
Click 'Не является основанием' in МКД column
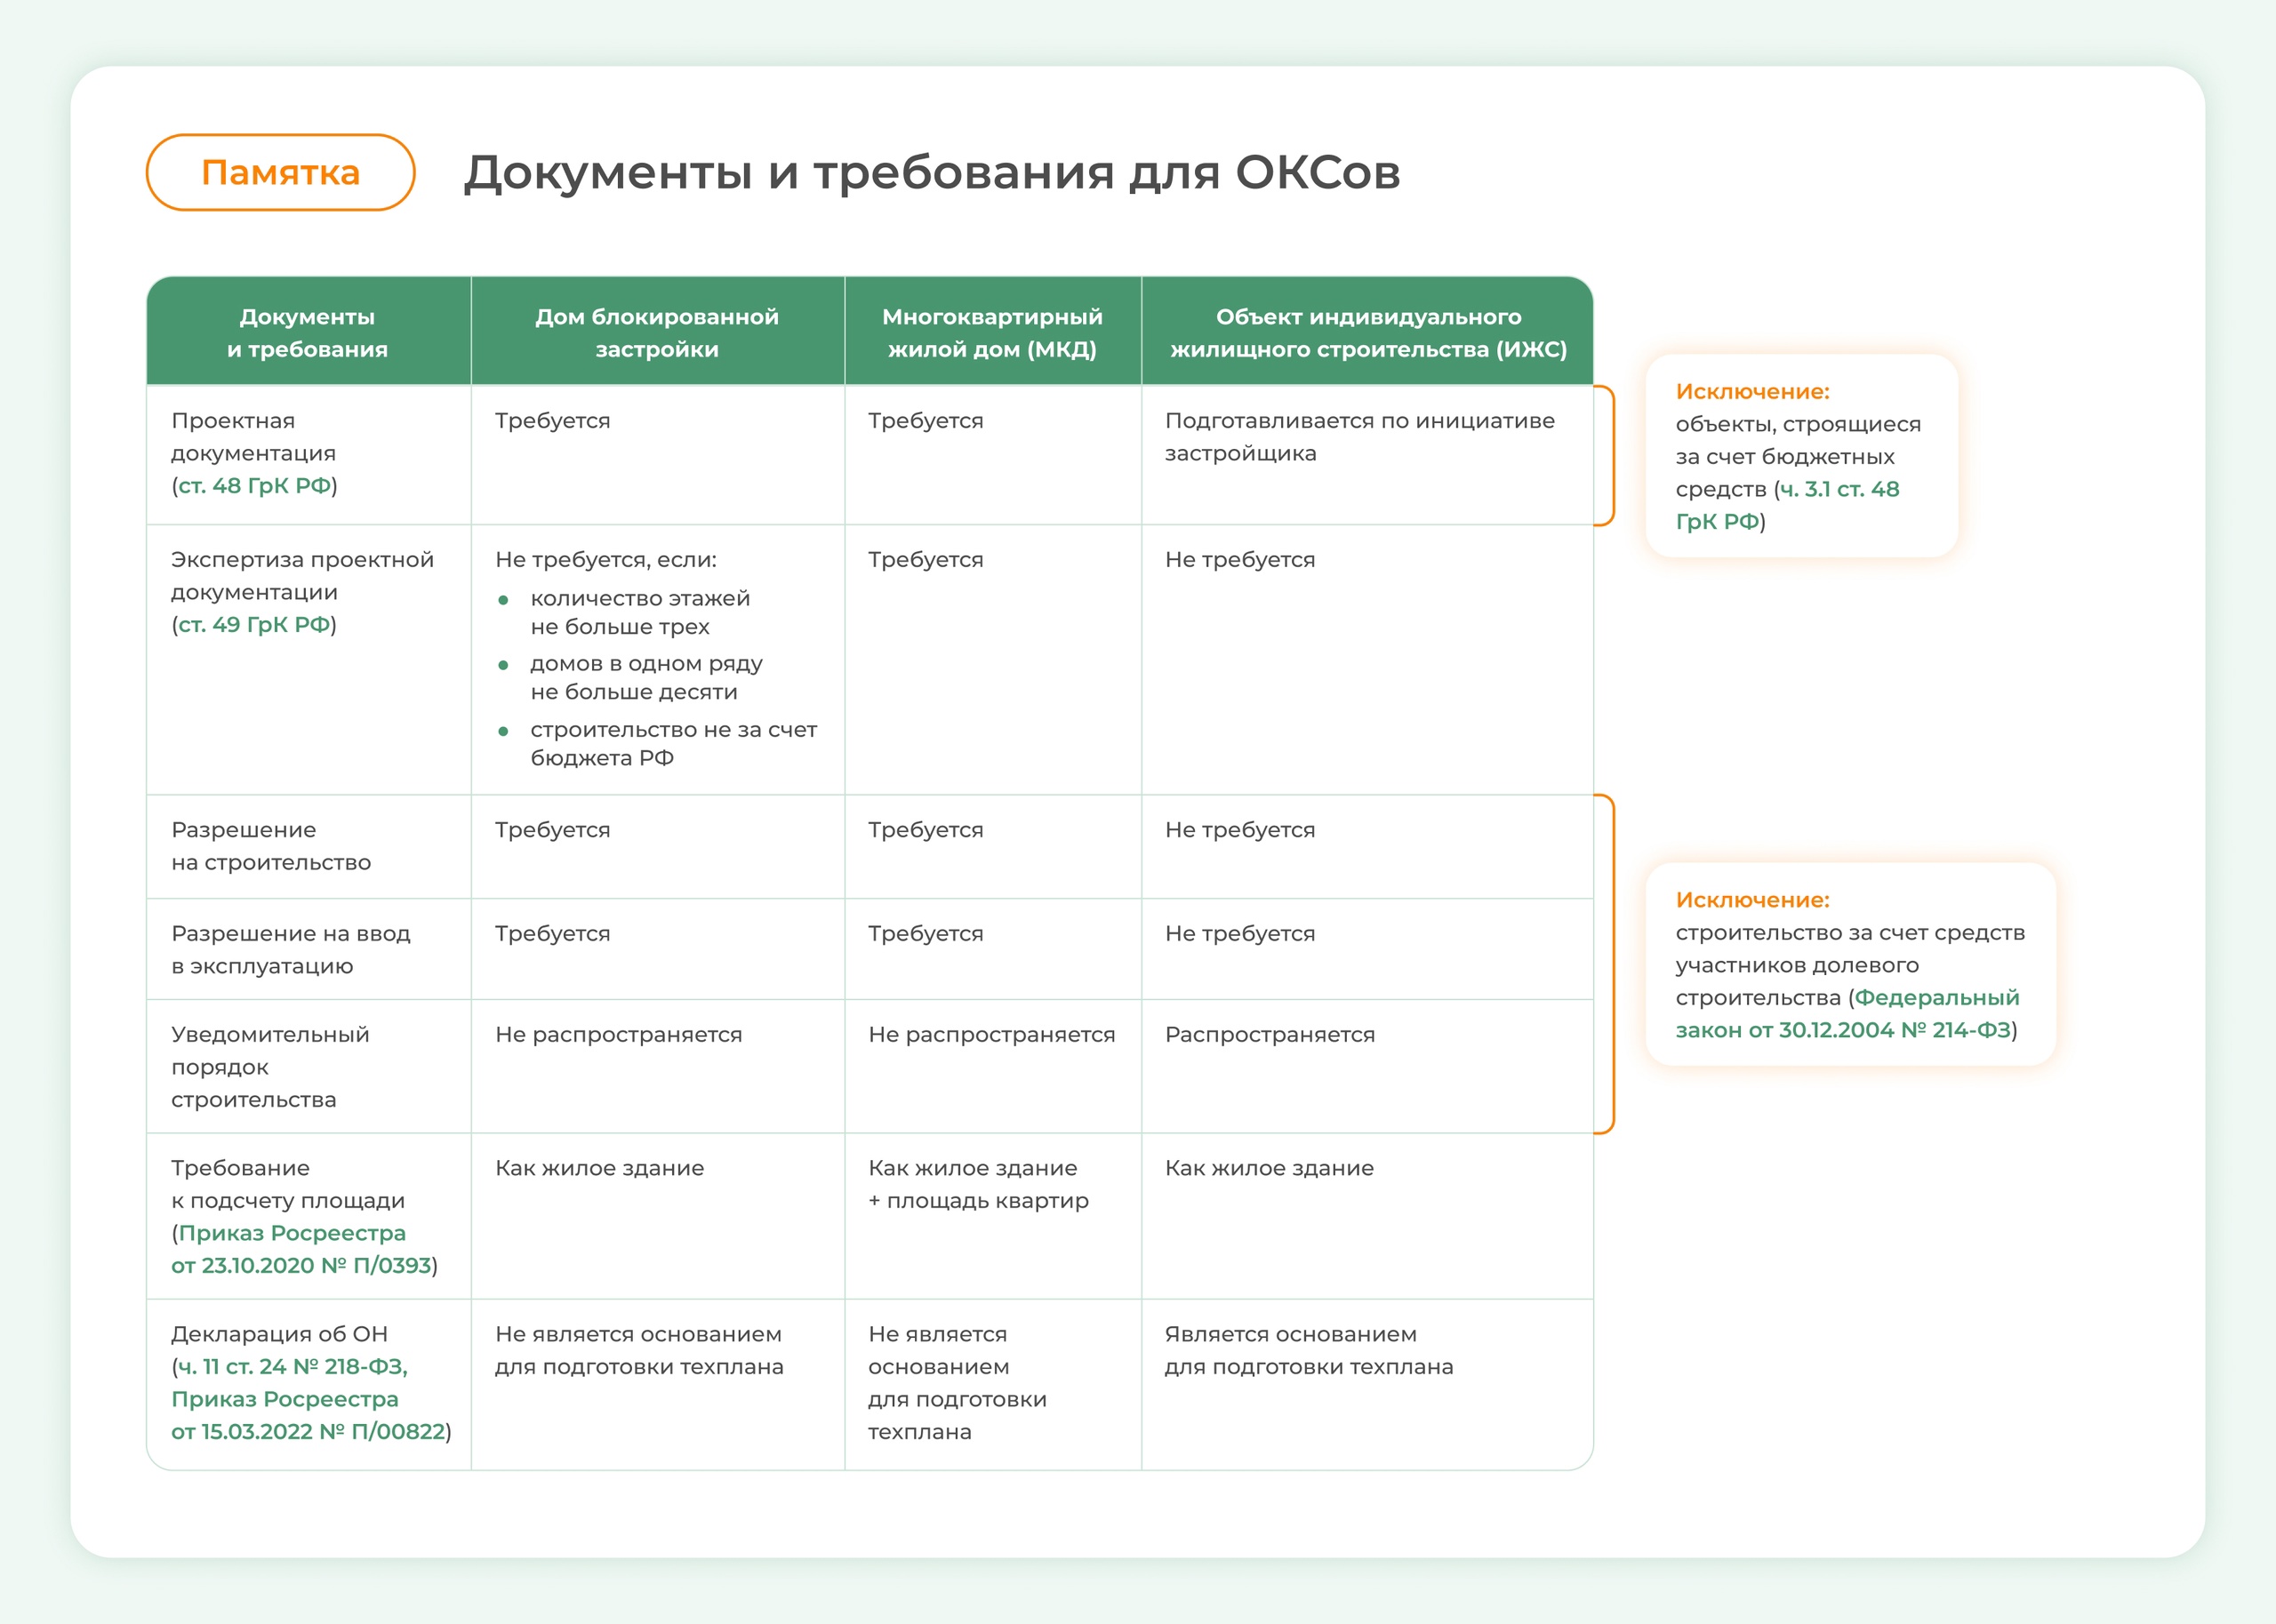(957, 1383)
